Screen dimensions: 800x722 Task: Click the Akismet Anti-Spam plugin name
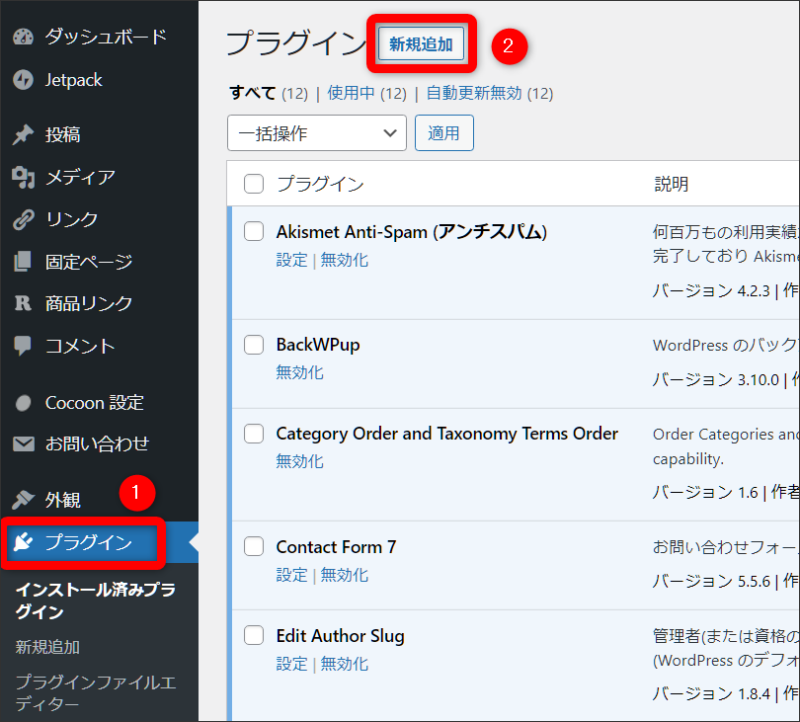[x=411, y=232]
